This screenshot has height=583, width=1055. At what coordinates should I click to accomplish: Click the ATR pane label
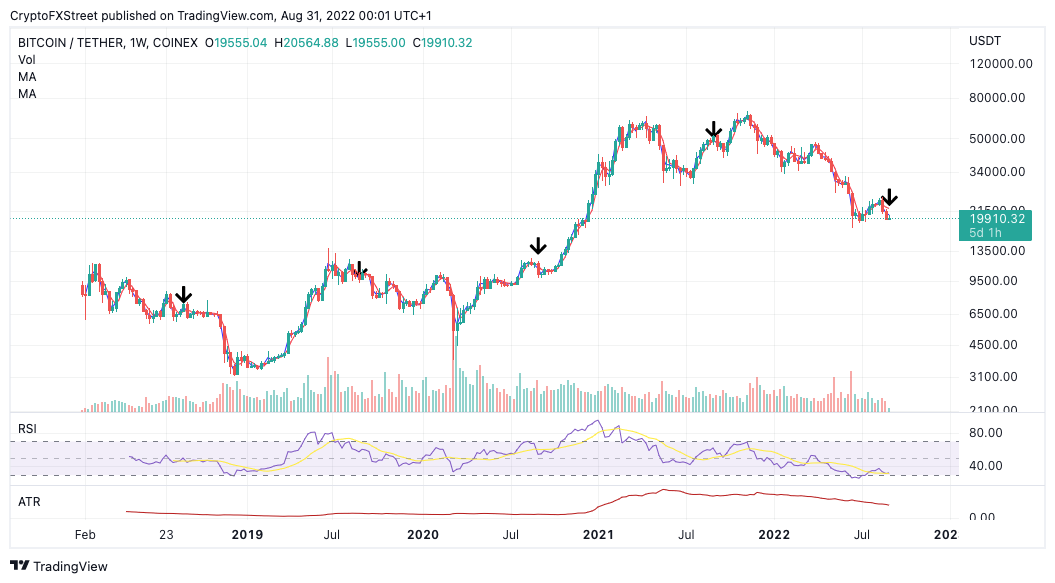pos(29,502)
